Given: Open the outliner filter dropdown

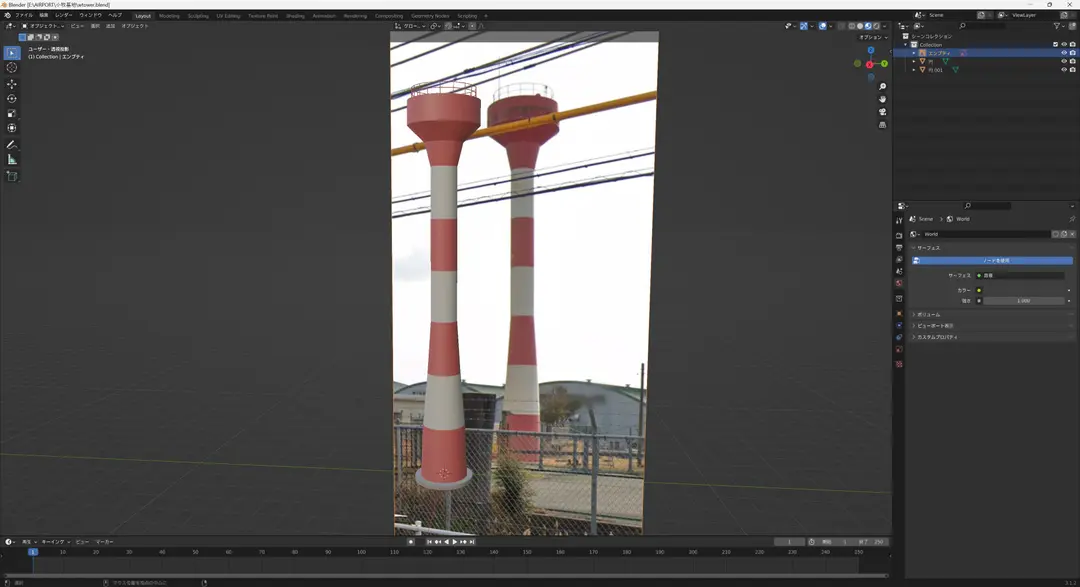Looking at the screenshot, I should pyautogui.click(x=1059, y=26).
